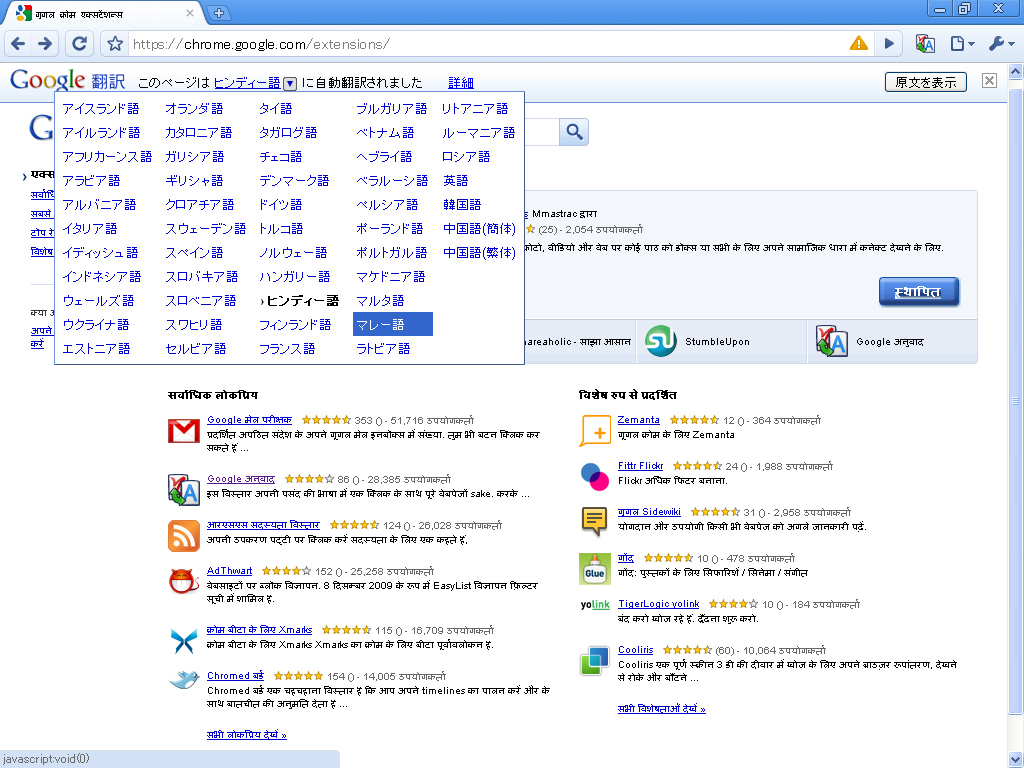Click the StumbleUpon featured tile label

click(717, 342)
